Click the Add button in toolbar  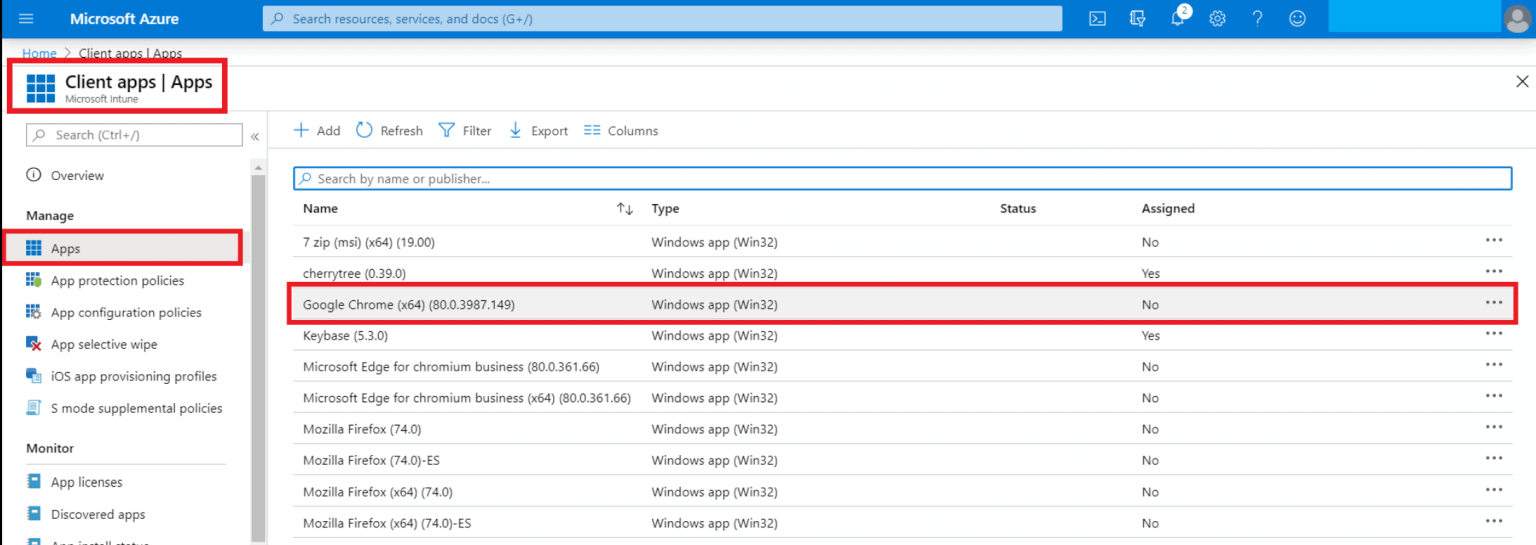pos(317,131)
